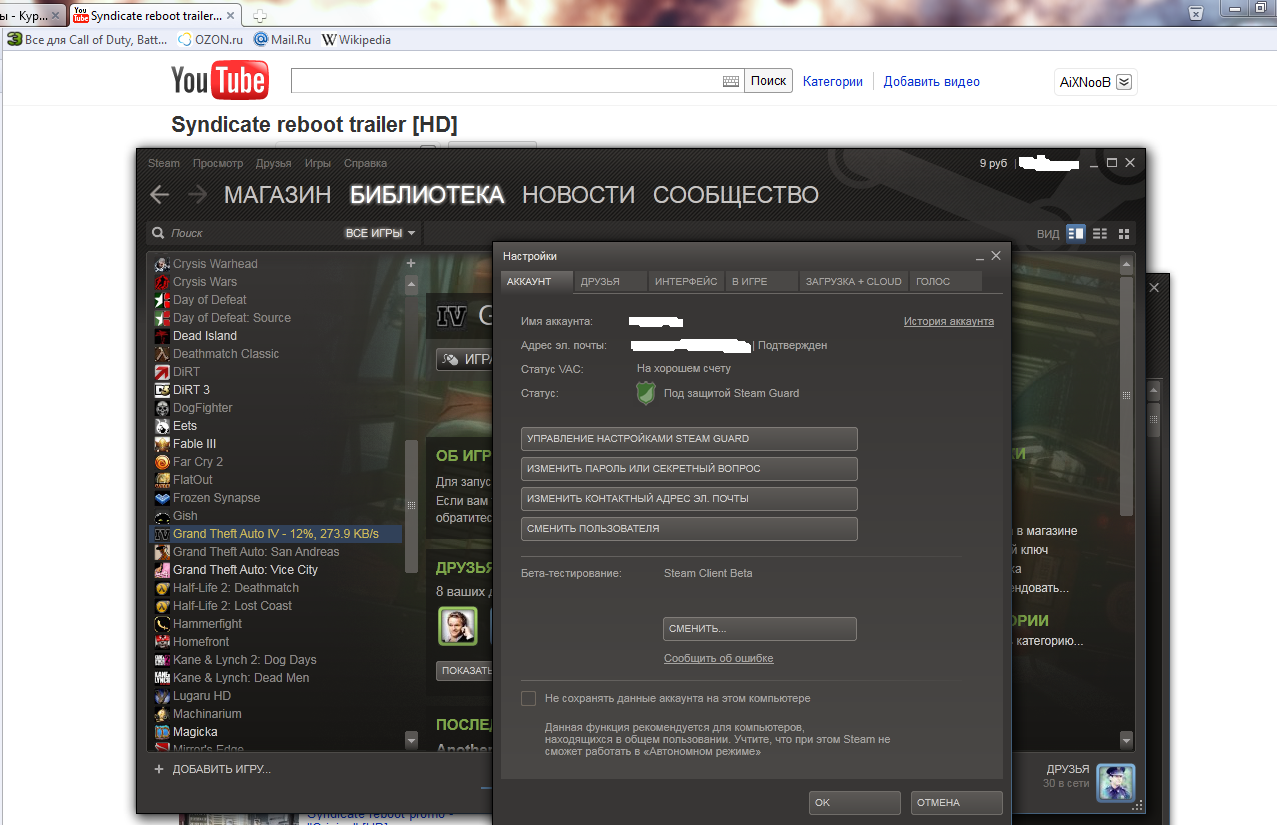The image size is (1277, 825).
Task: Open the ВСЕ ИГРЫ filter dropdown
Action: (x=380, y=233)
